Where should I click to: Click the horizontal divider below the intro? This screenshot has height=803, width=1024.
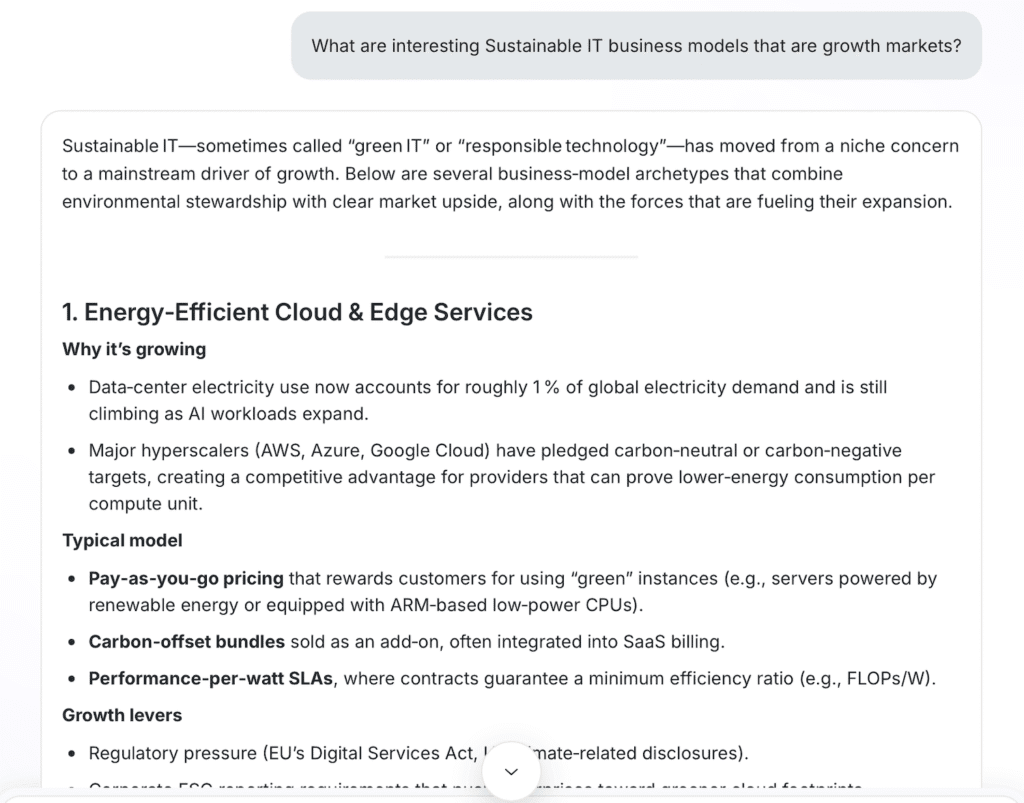point(510,257)
